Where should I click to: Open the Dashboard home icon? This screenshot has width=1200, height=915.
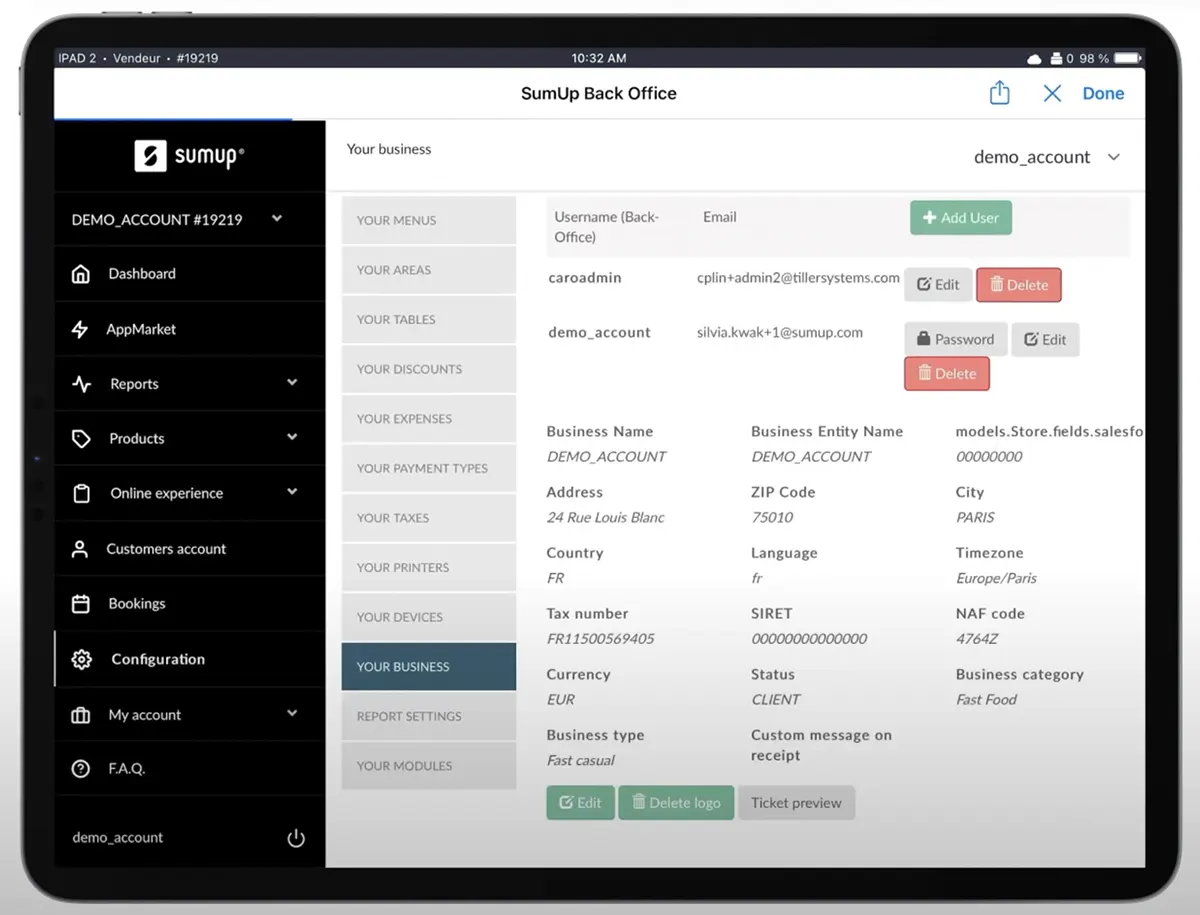pyautogui.click(x=81, y=274)
